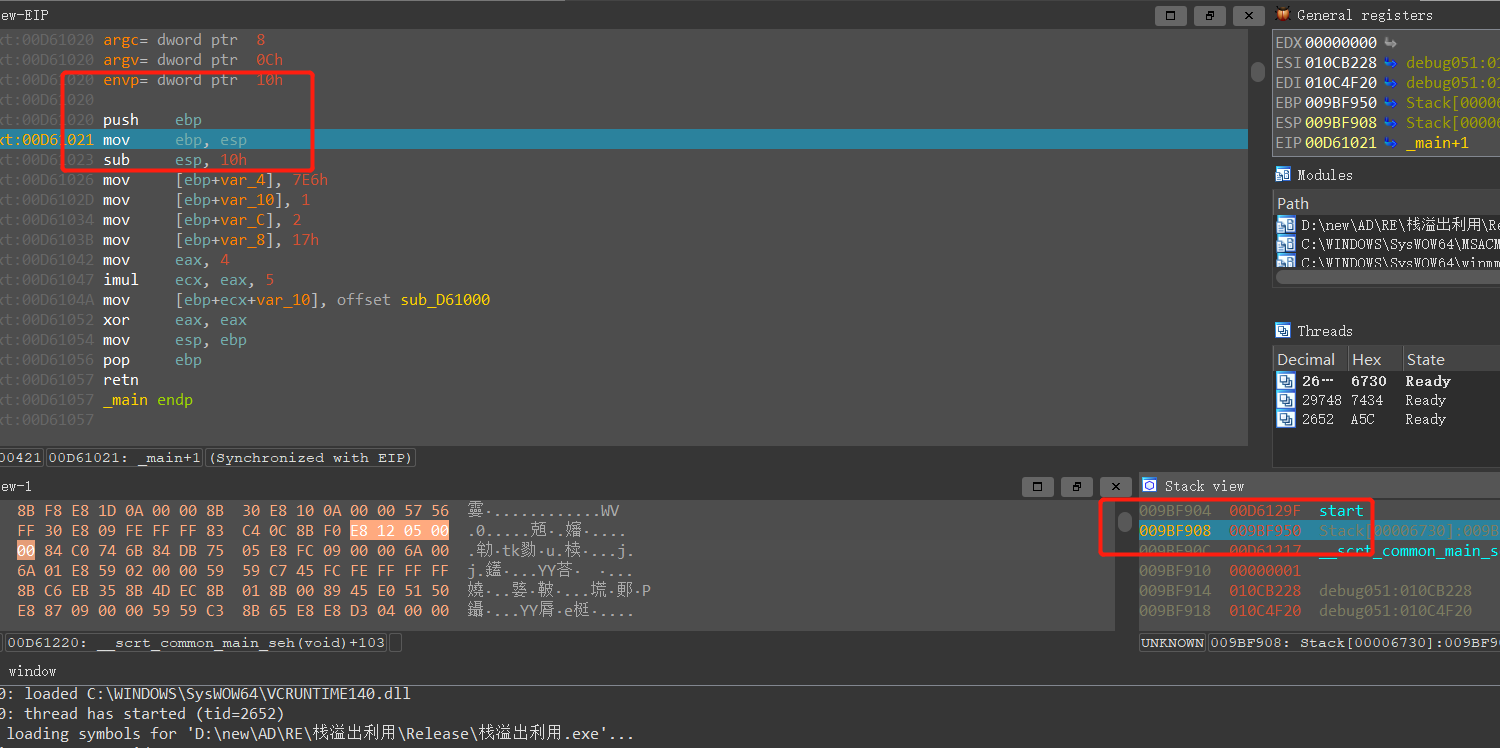Select the 'sub esp, 10h' instruction

(x=175, y=160)
